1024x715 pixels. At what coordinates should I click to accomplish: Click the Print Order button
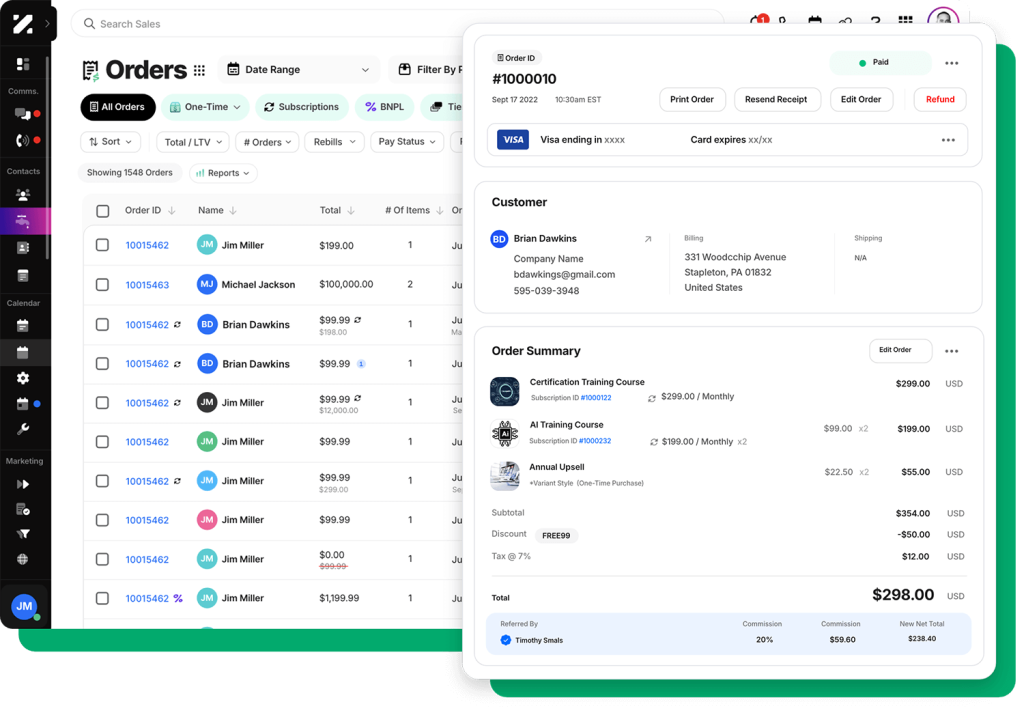[x=692, y=99]
